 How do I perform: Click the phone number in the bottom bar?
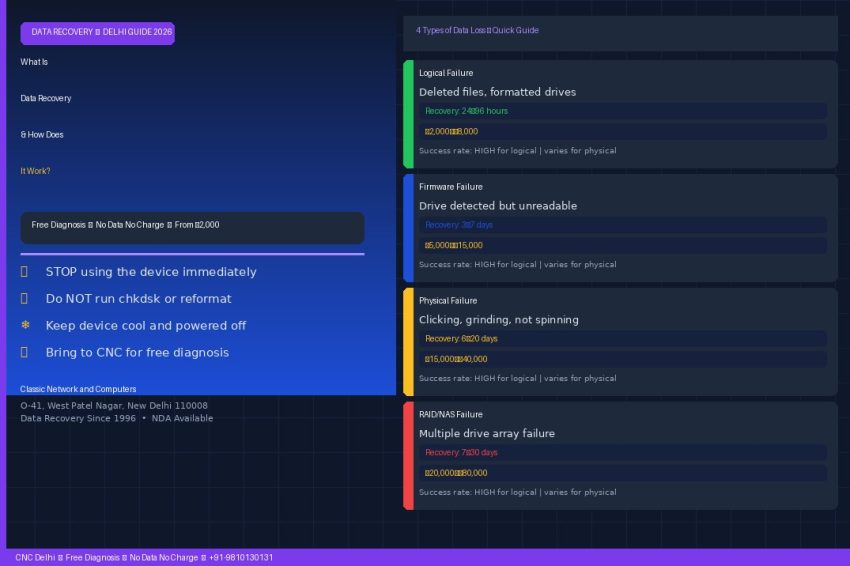(x=241, y=557)
